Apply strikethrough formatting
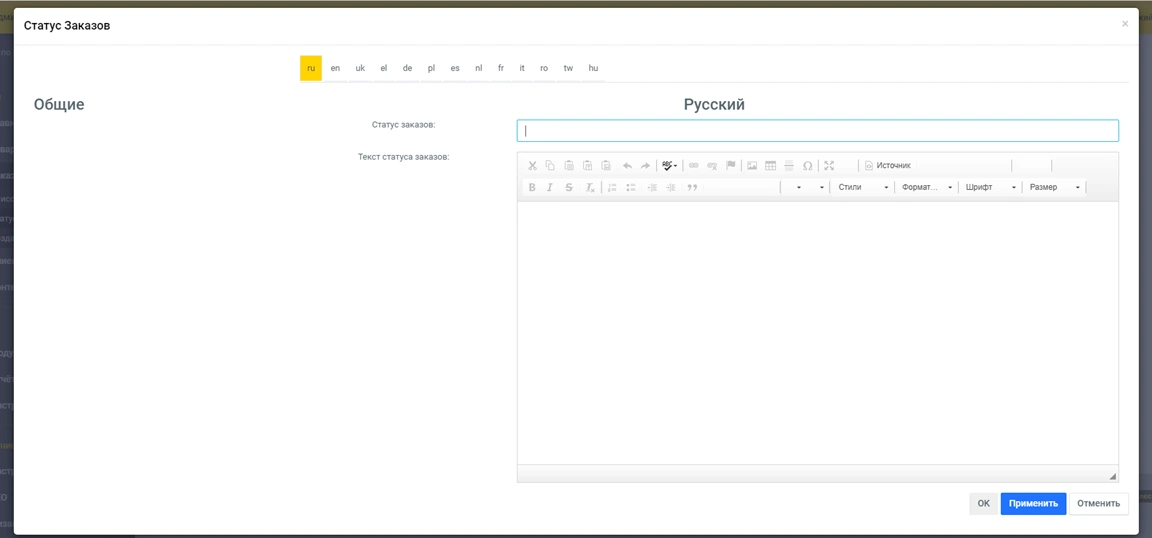The width and height of the screenshot is (1152, 538). tap(569, 187)
